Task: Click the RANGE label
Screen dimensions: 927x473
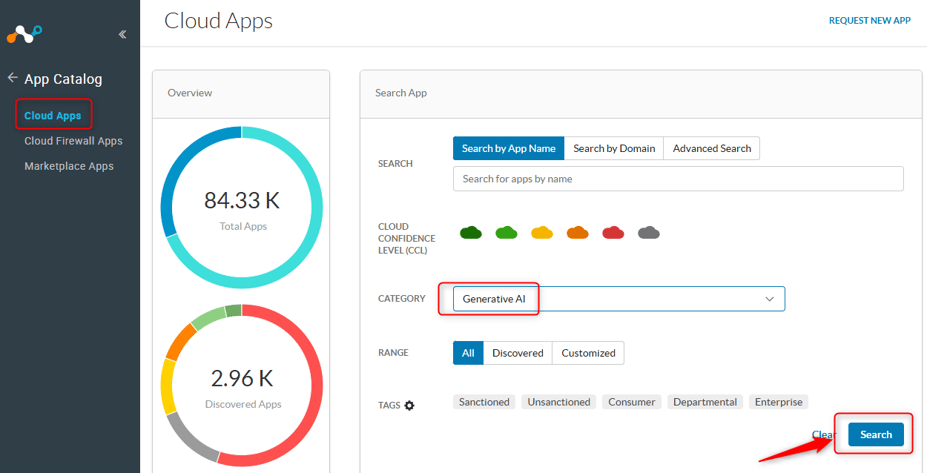Action: tap(393, 352)
